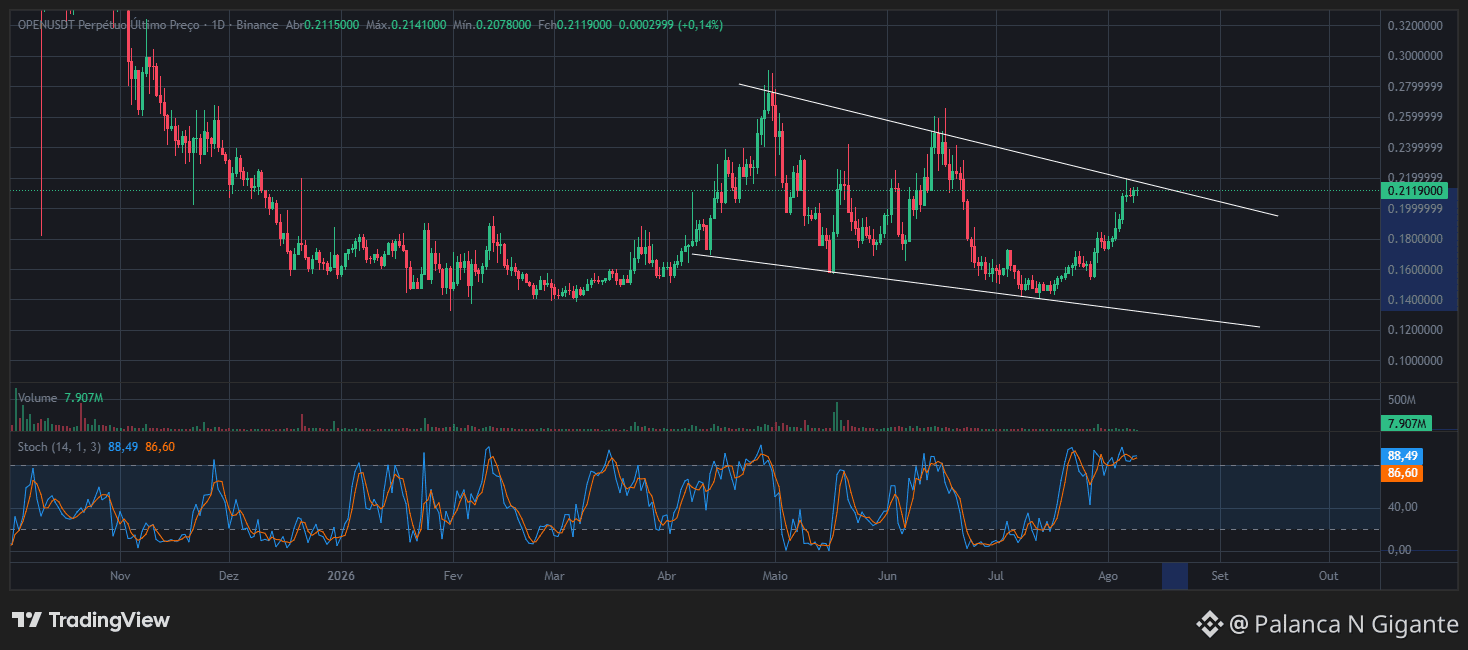Select the lower descending white trendline

tap(975, 290)
